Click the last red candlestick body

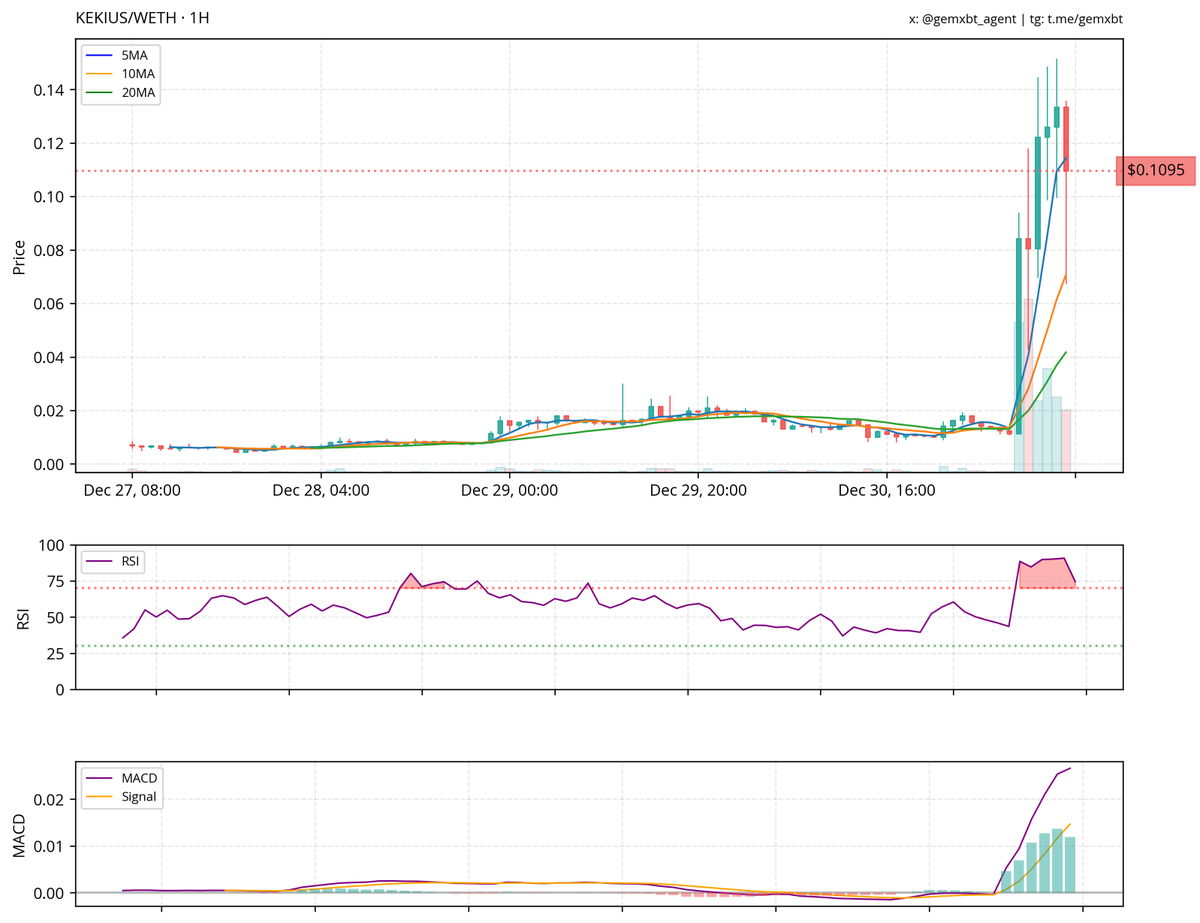1067,139
